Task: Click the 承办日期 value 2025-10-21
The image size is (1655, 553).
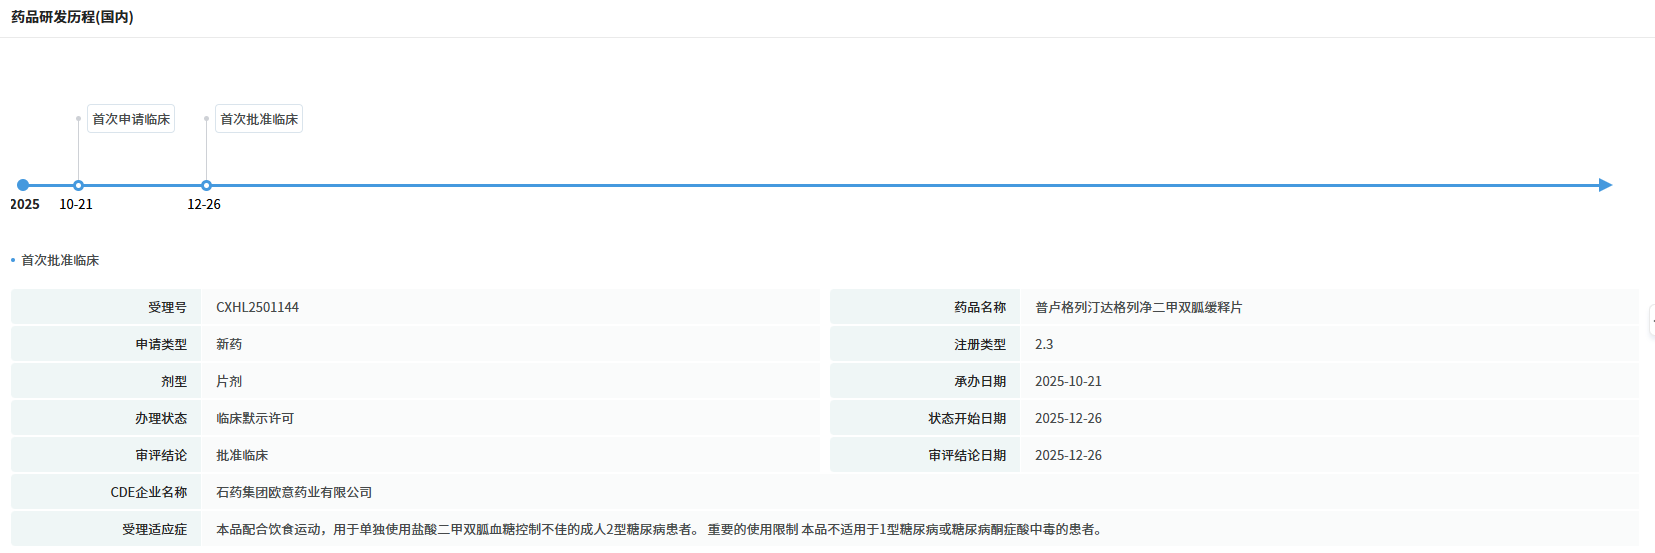Action: point(1068,381)
